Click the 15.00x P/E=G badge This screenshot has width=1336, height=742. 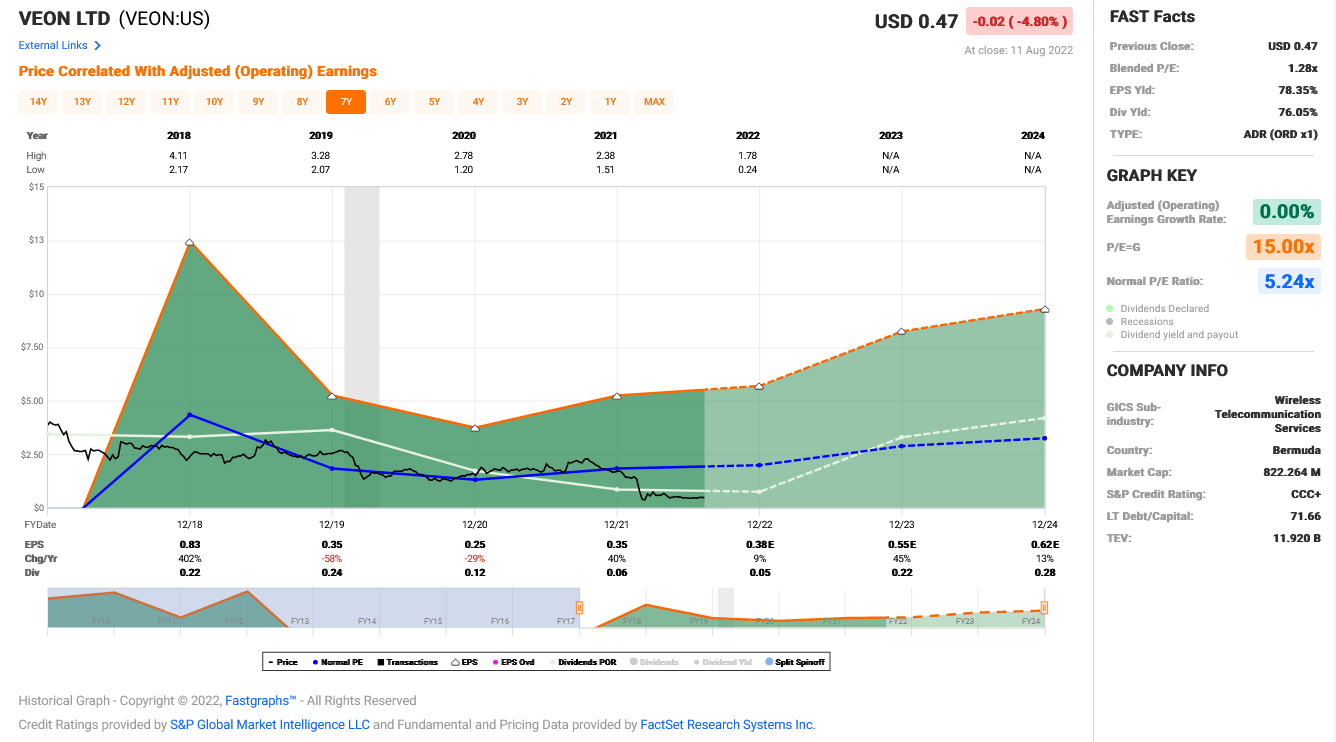click(1283, 247)
